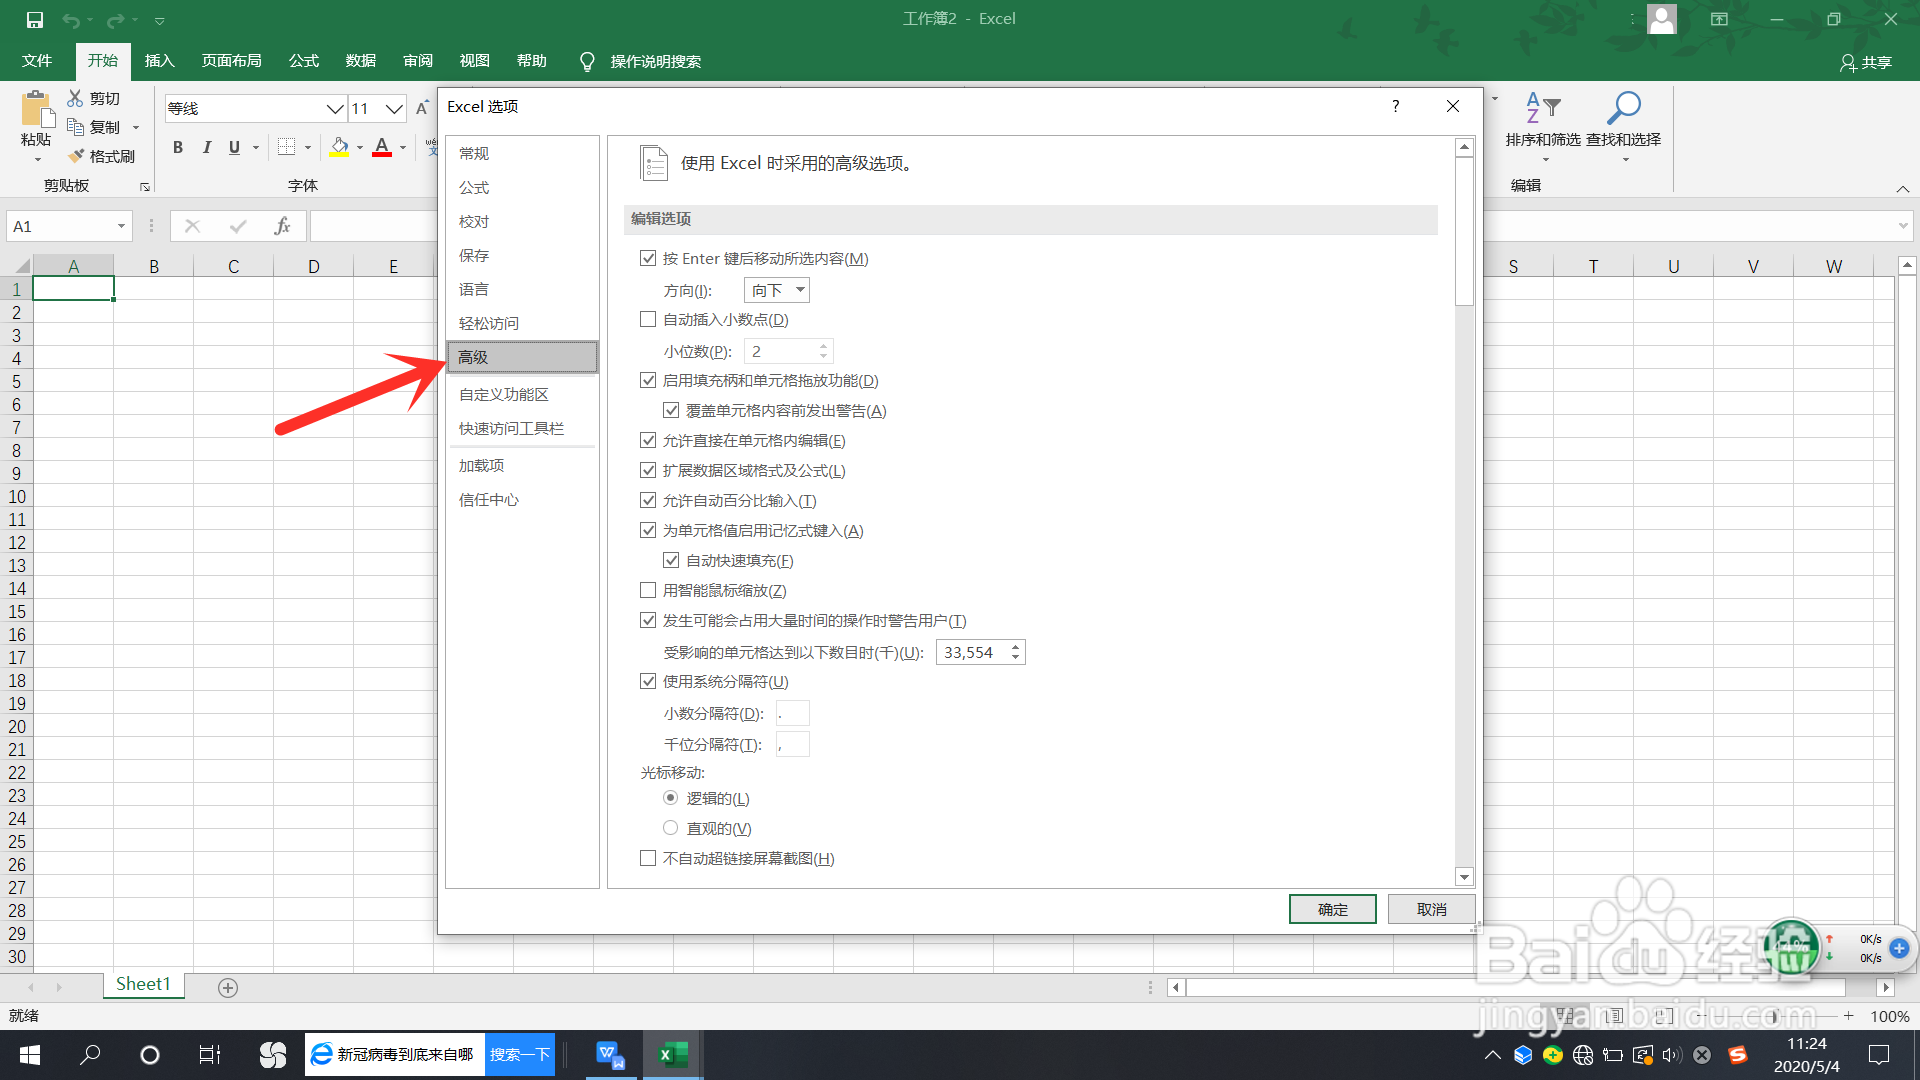Click the Excel Options help question mark
Viewport: 1920px width, 1080px height.
tap(1395, 106)
